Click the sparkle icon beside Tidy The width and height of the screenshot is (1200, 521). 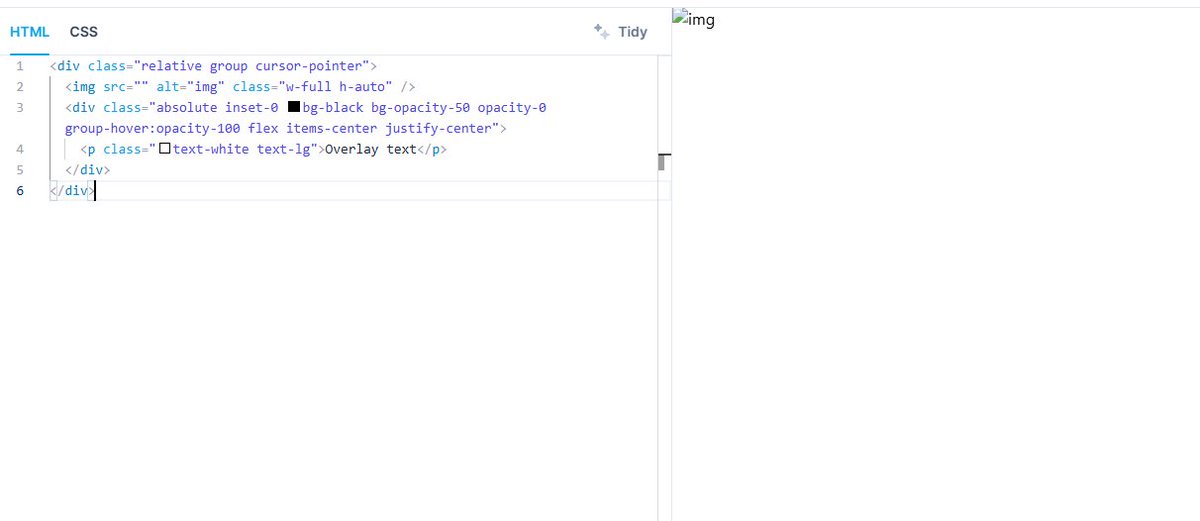tap(602, 31)
